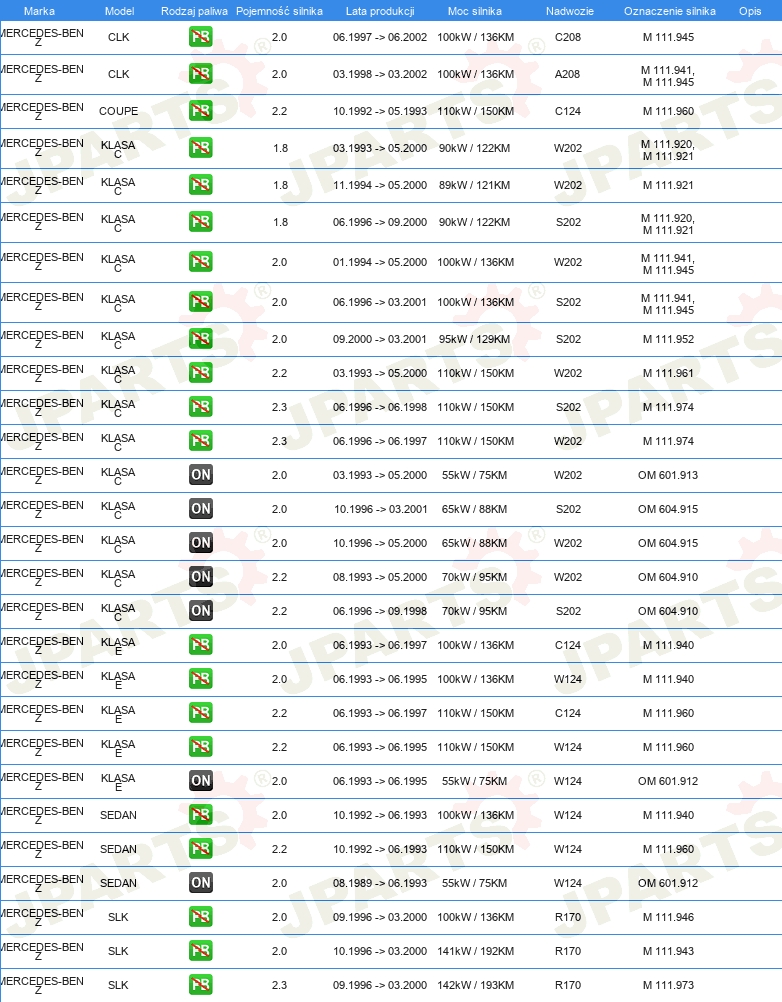Click petrol icon in W202 06.1996 -> 06.1997 row
Screen dimensions: 782x1002
click(201, 441)
